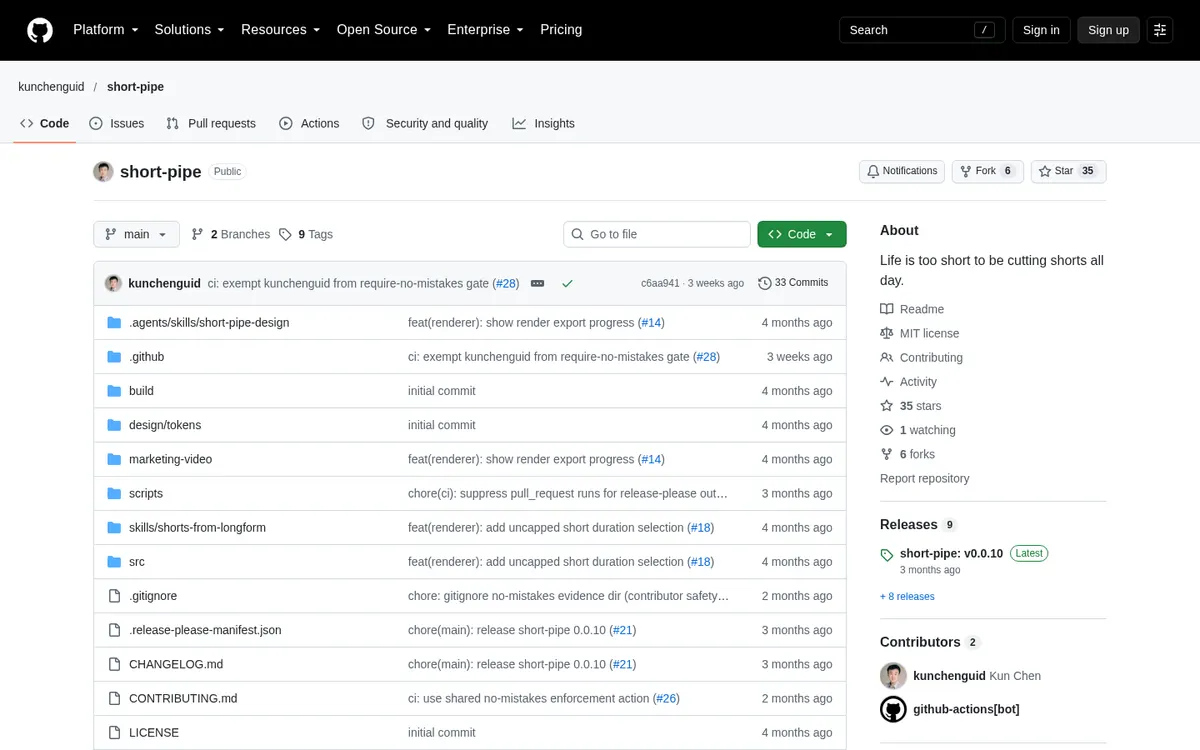
Task: Go to the GitHub homepage logo
Action: tap(40, 30)
